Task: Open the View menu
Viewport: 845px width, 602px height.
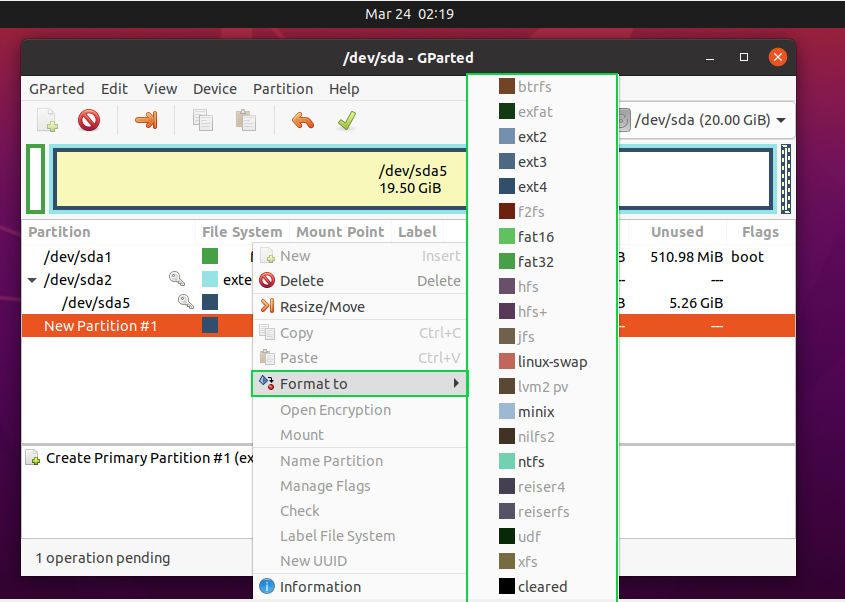Action: pos(161,89)
